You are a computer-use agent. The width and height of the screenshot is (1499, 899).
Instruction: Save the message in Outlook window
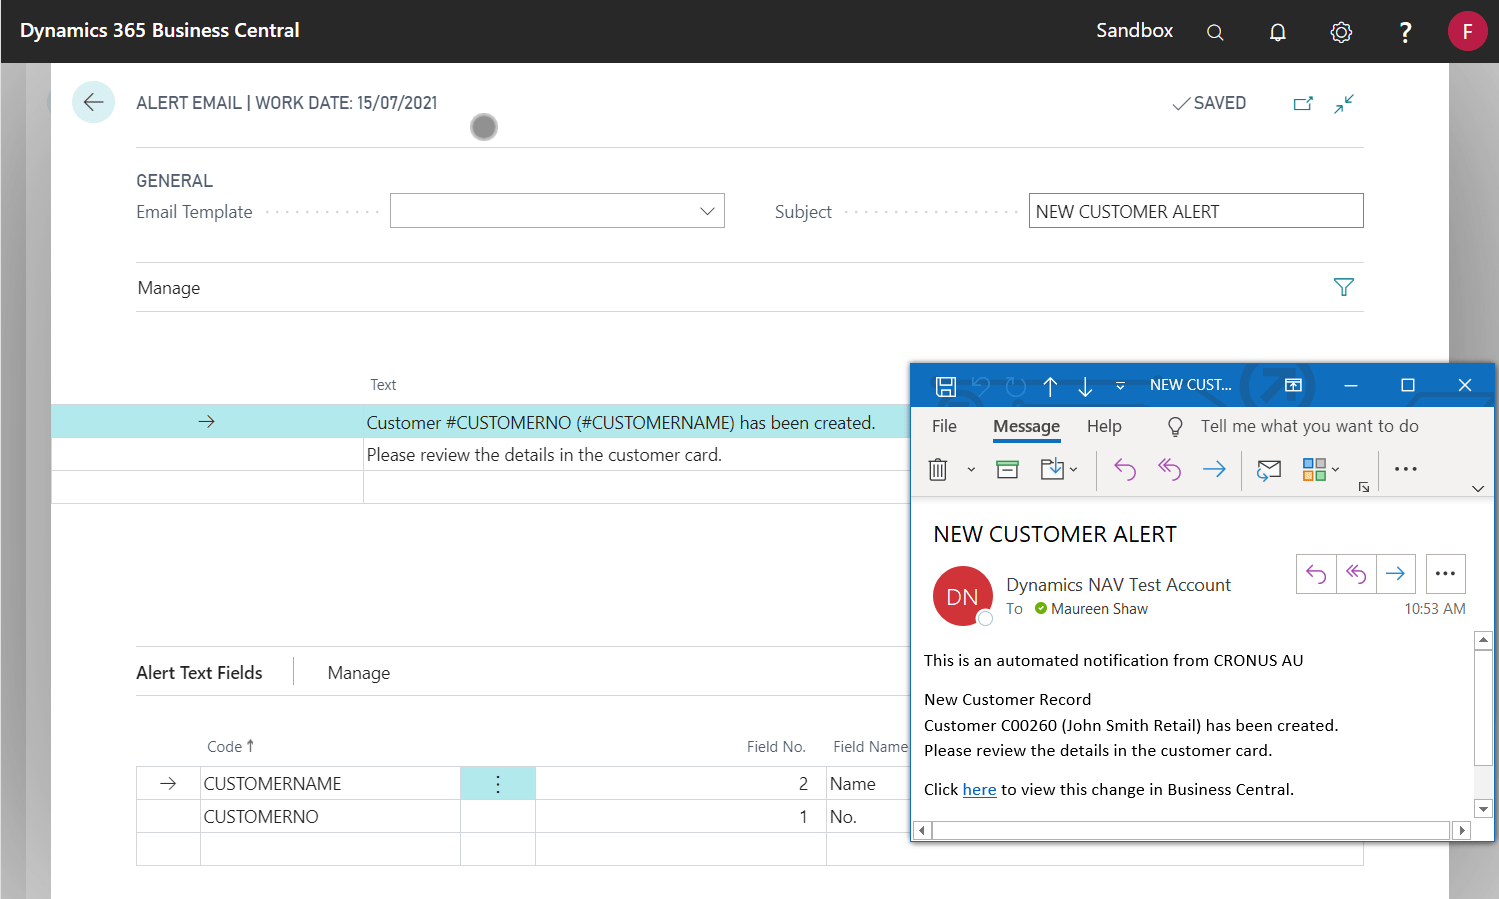(945, 386)
